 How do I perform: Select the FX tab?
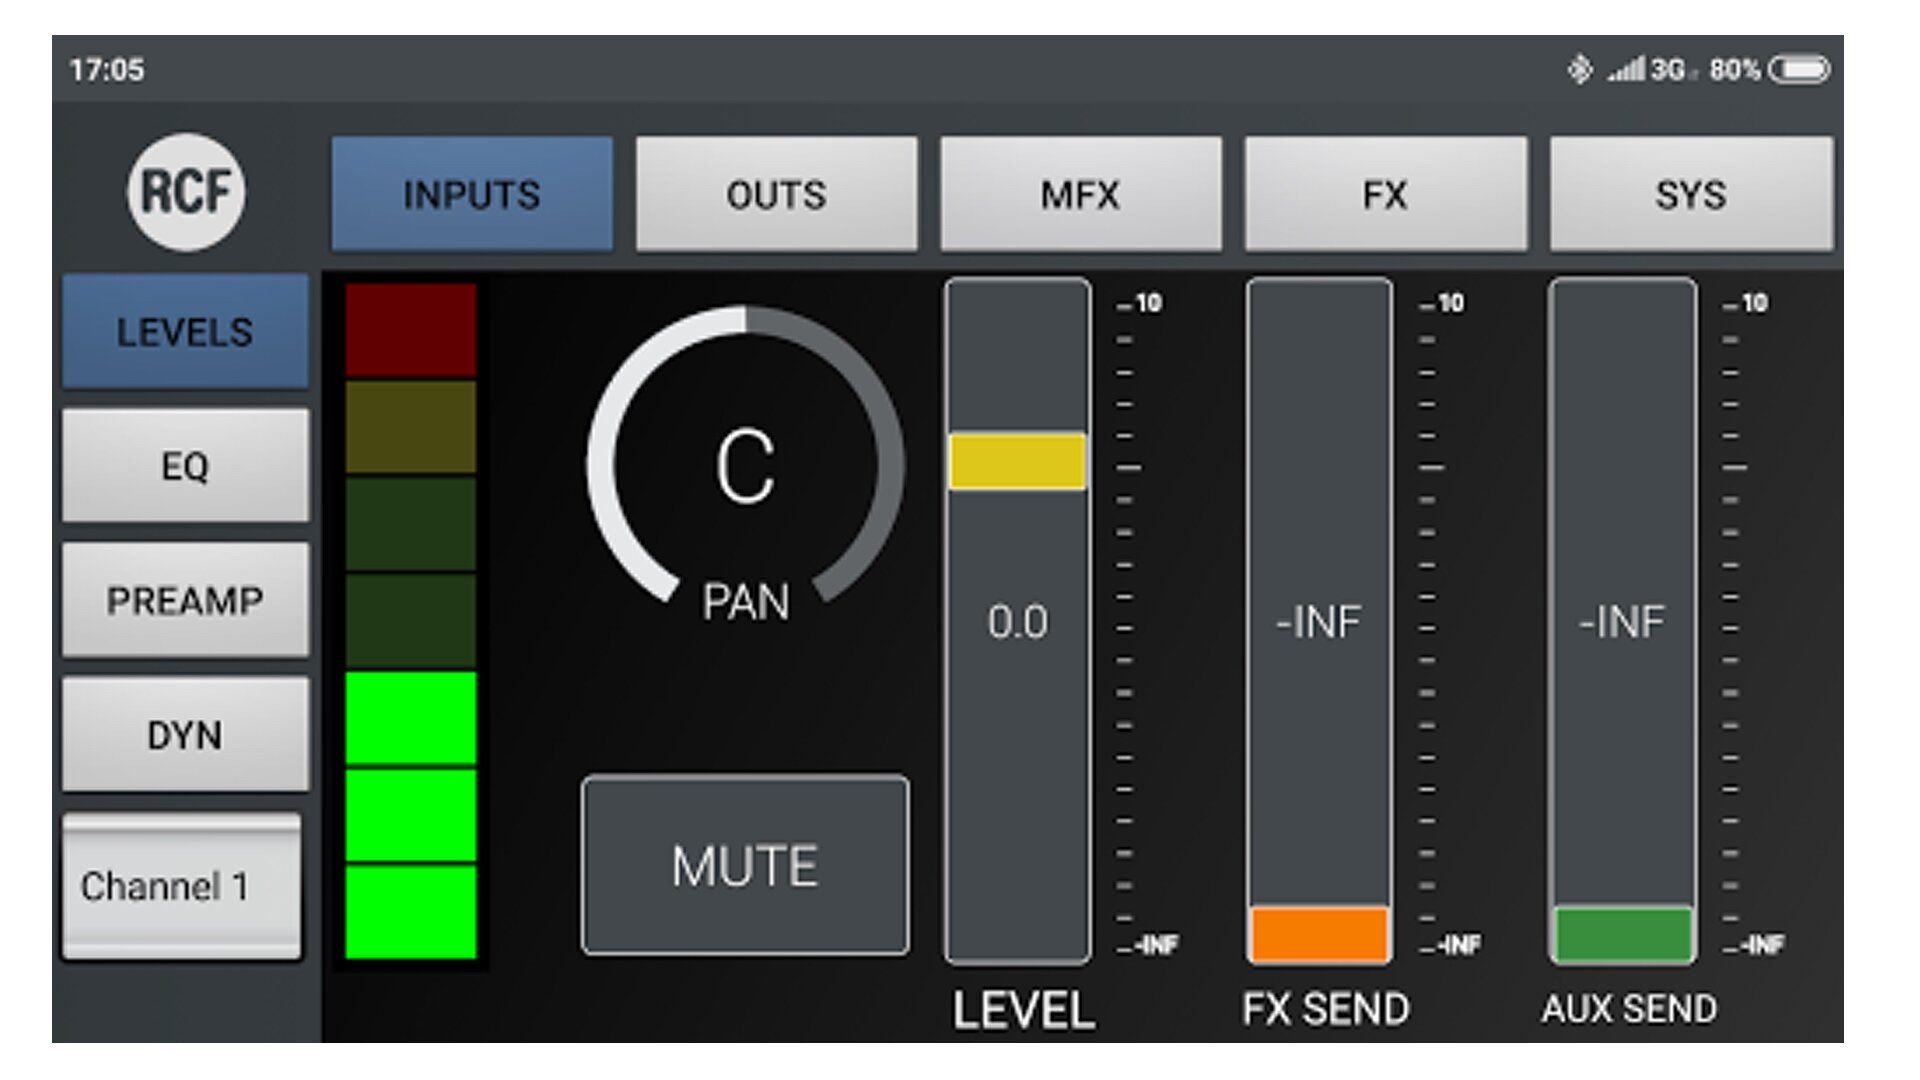pos(1385,193)
